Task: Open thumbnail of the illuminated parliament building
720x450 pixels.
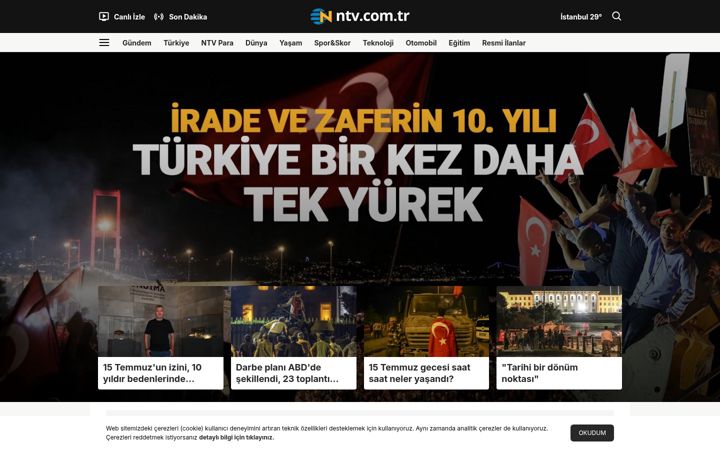Action: 559,321
